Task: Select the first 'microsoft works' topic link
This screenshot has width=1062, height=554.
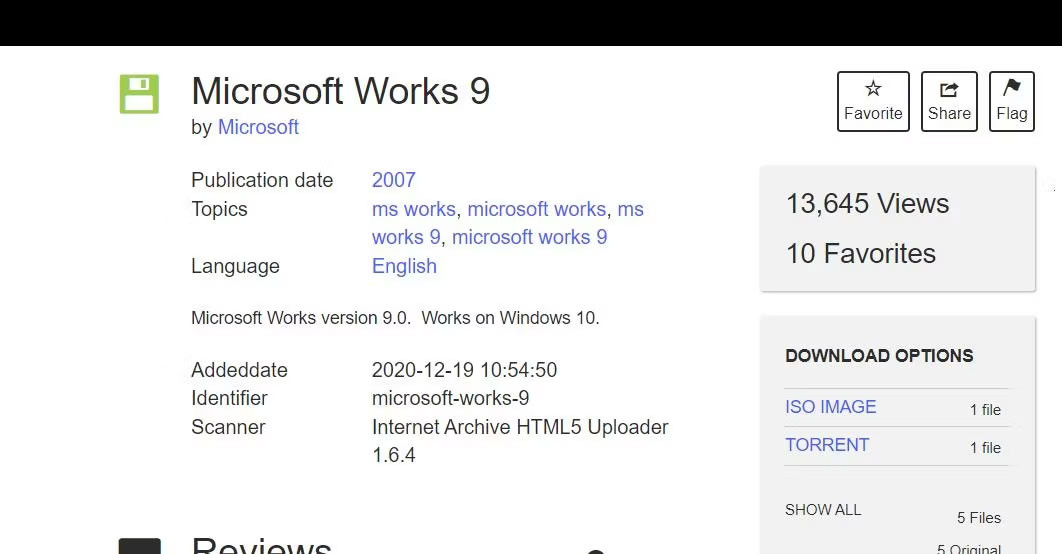Action: tap(536, 209)
